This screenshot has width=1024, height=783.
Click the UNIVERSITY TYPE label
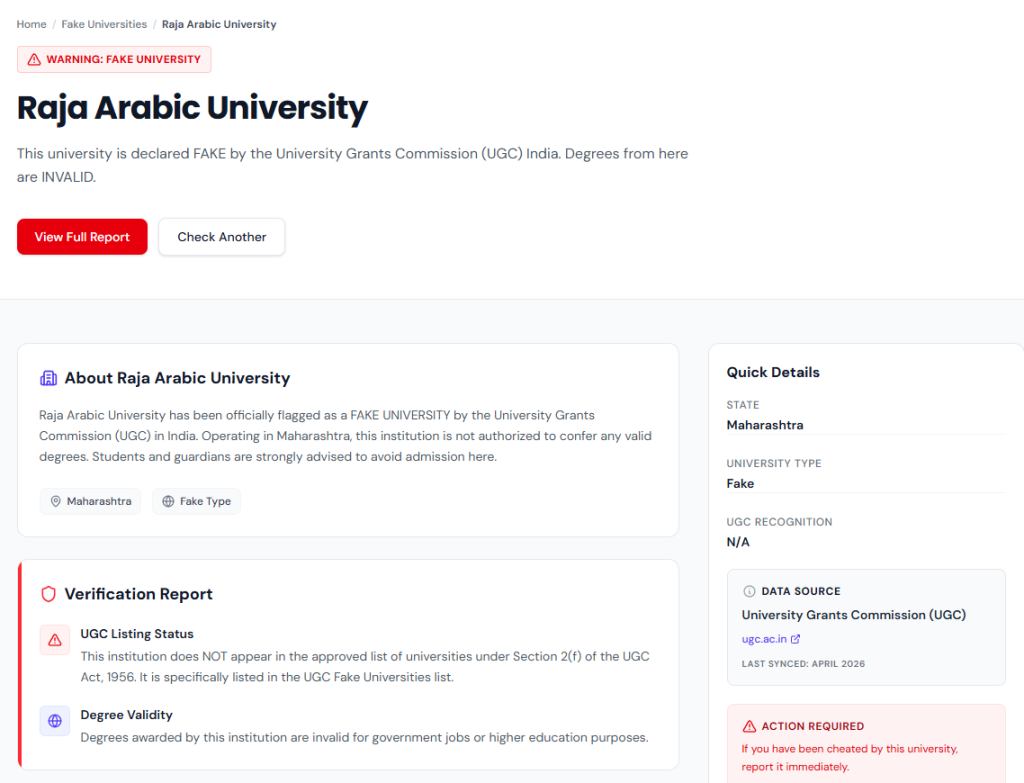[774, 463]
